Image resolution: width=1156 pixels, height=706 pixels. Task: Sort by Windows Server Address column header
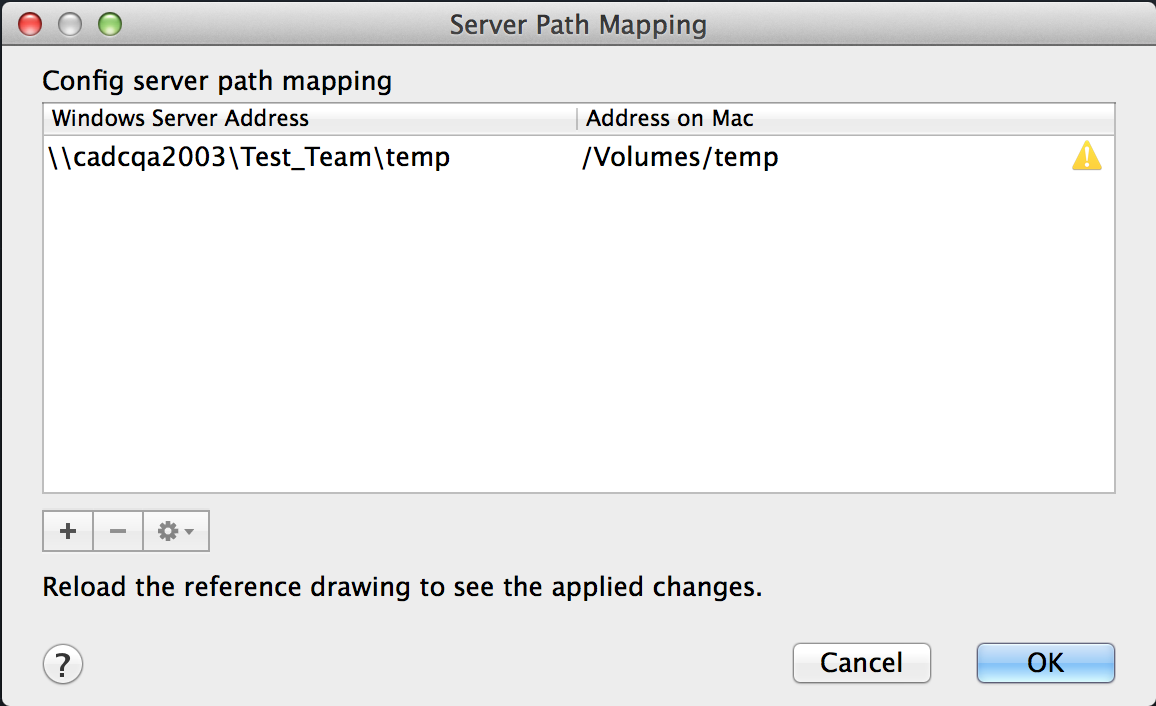pyautogui.click(x=180, y=118)
